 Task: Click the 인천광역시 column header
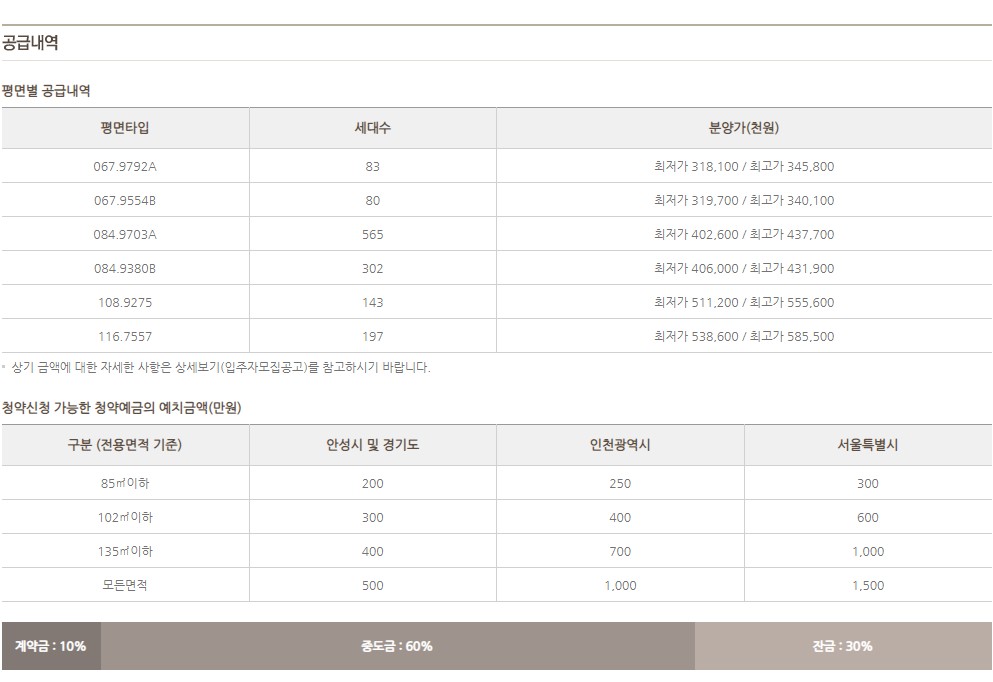tap(620, 445)
